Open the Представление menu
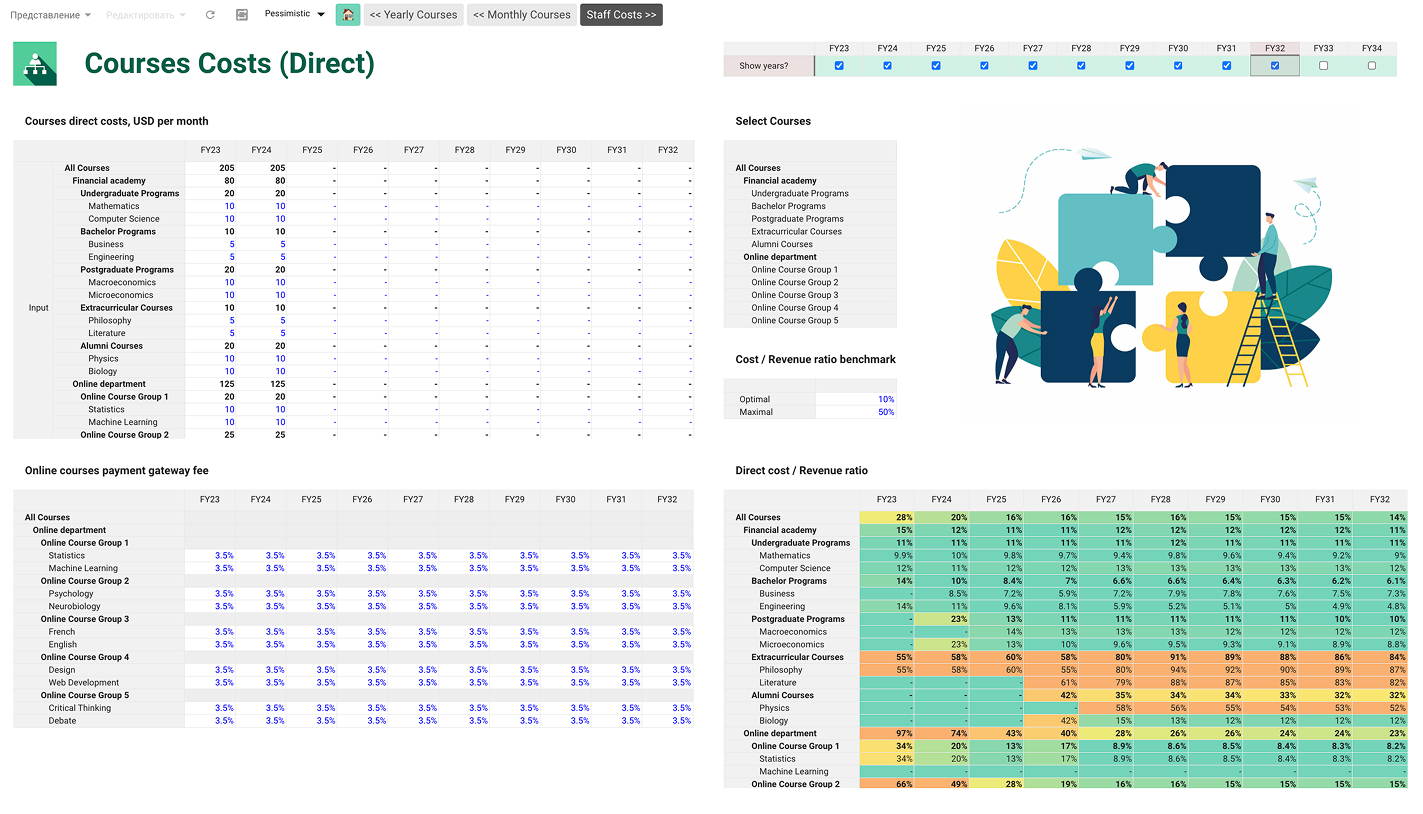This screenshot has height=814, width=1423. [51, 15]
